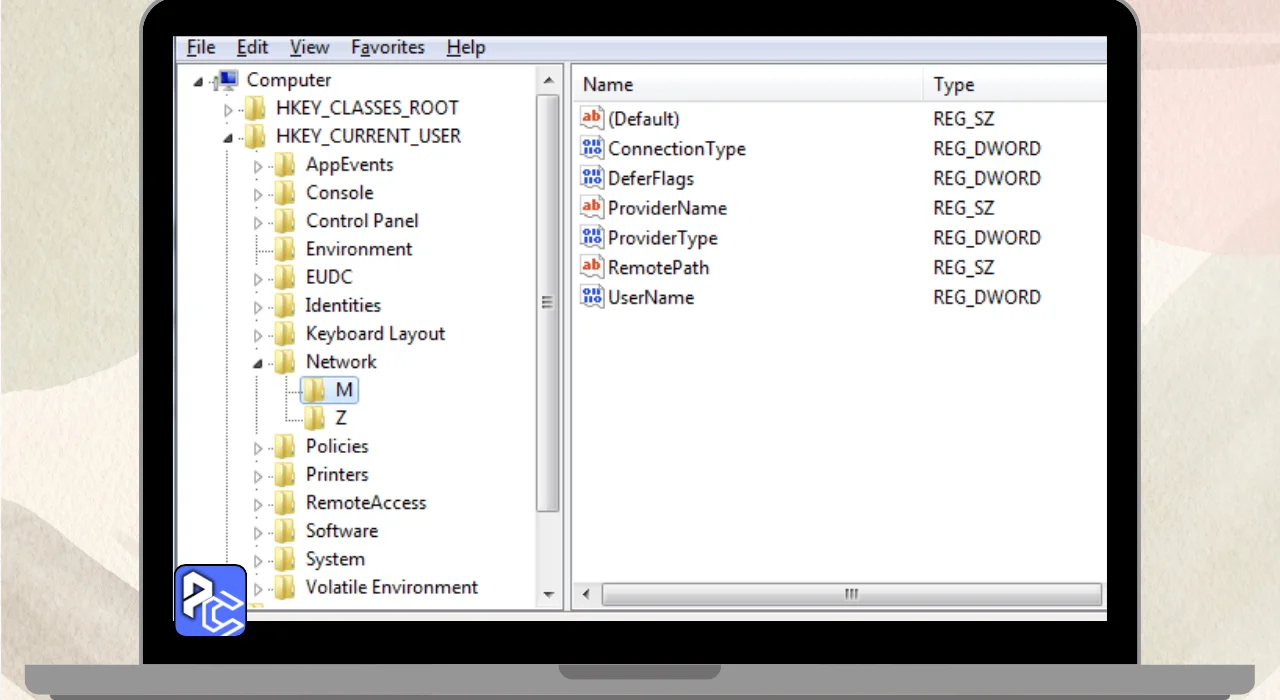Sort values by the Type column header
The width and height of the screenshot is (1280, 700).
(x=1015, y=85)
